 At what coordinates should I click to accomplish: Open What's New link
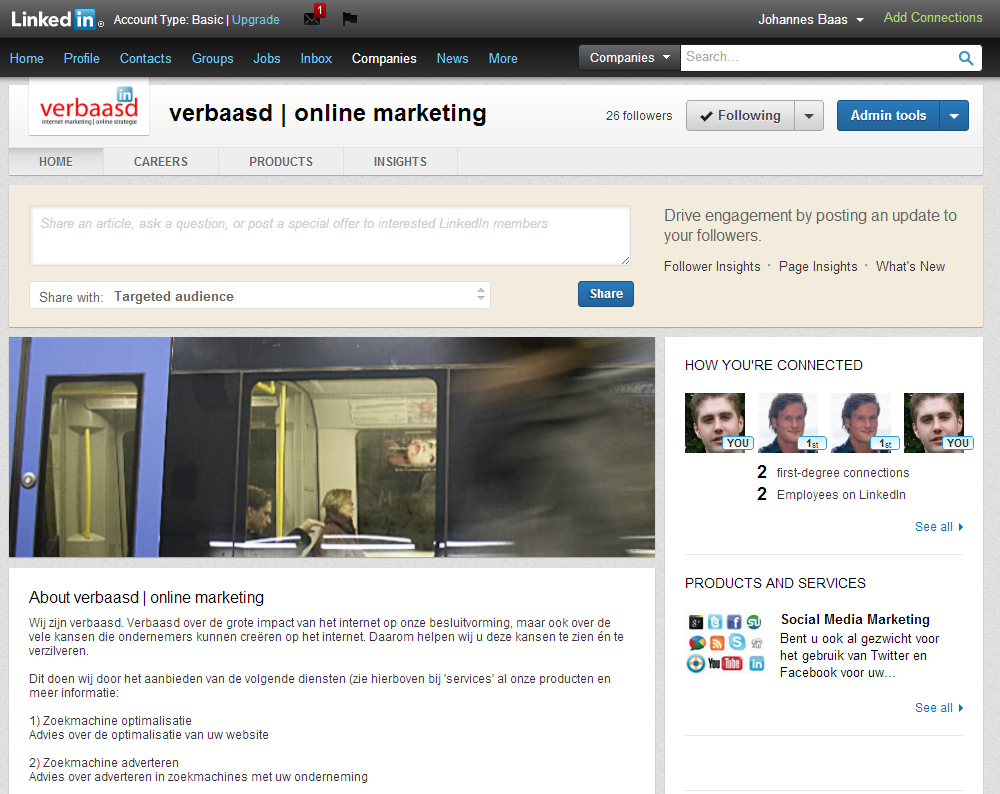click(x=910, y=267)
